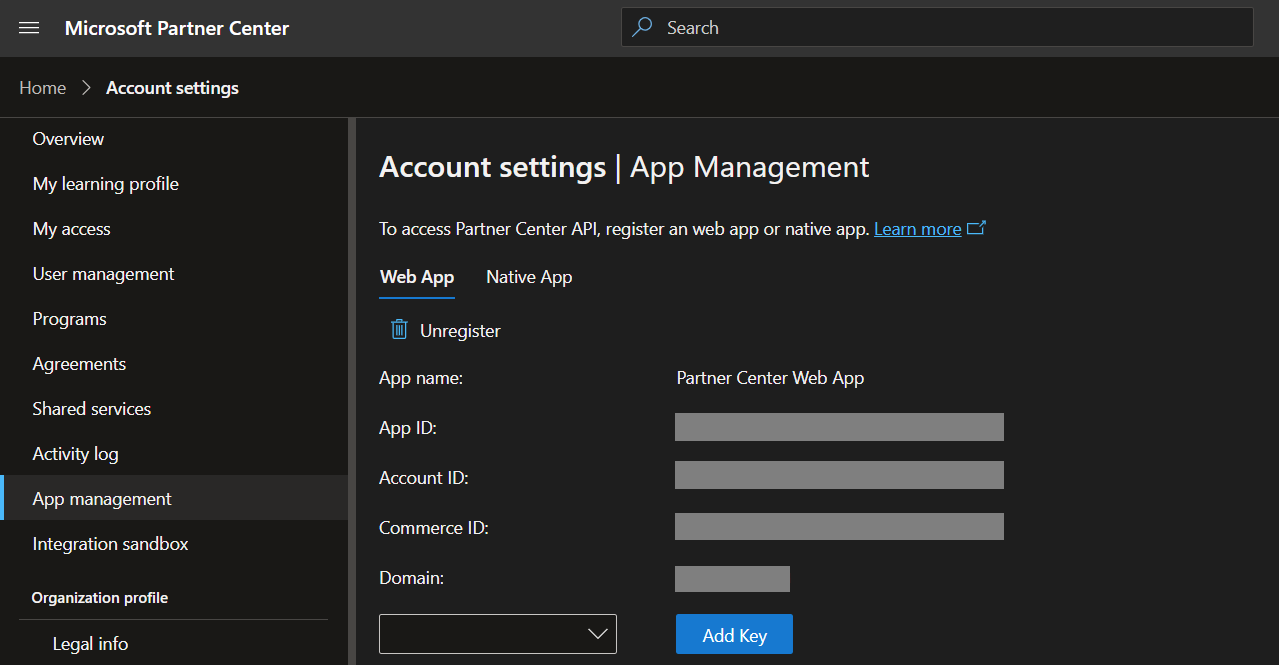Switch to the Web App tab
The height and width of the screenshot is (665, 1279).
(x=417, y=277)
